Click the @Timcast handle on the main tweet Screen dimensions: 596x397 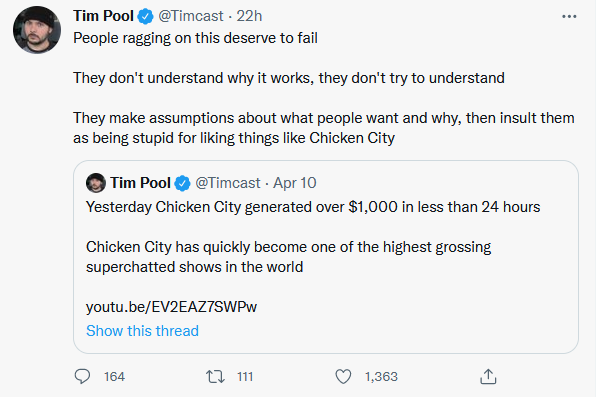click(190, 16)
